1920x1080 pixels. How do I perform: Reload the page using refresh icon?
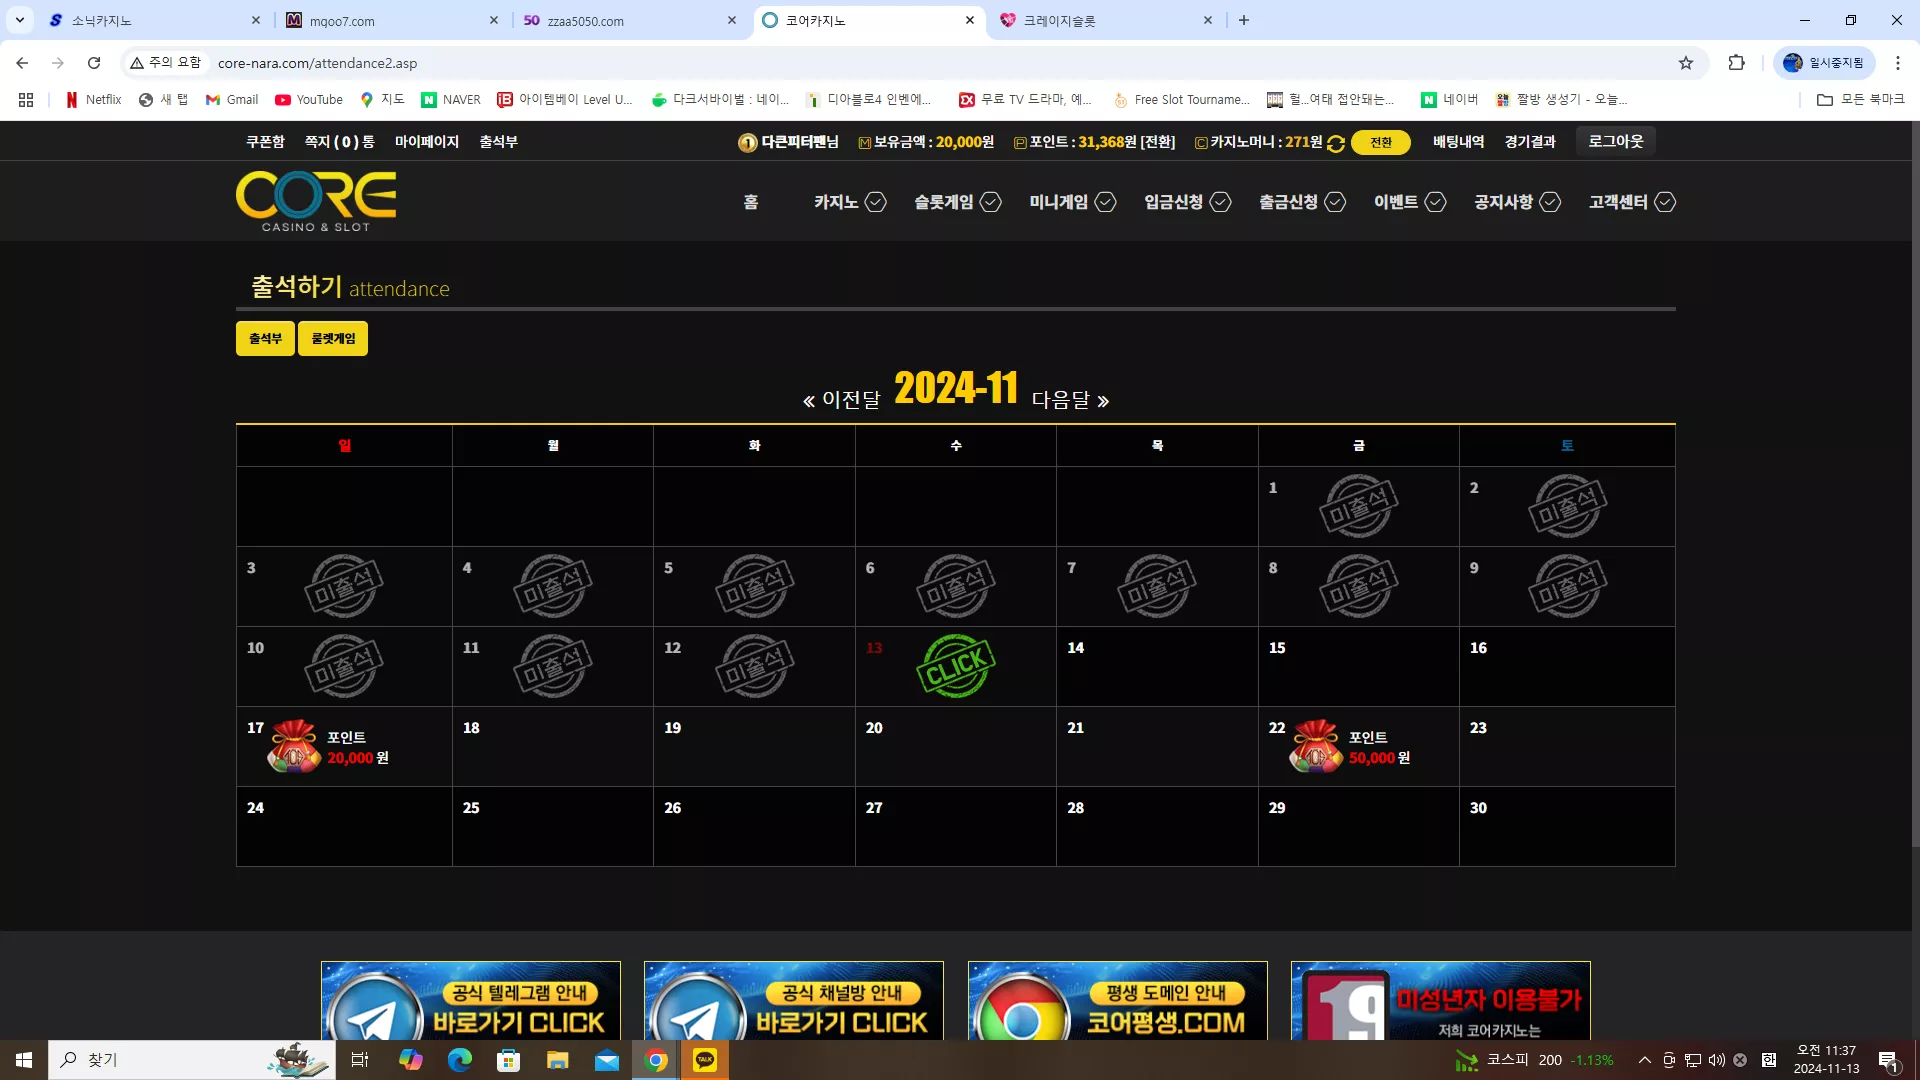click(x=94, y=63)
